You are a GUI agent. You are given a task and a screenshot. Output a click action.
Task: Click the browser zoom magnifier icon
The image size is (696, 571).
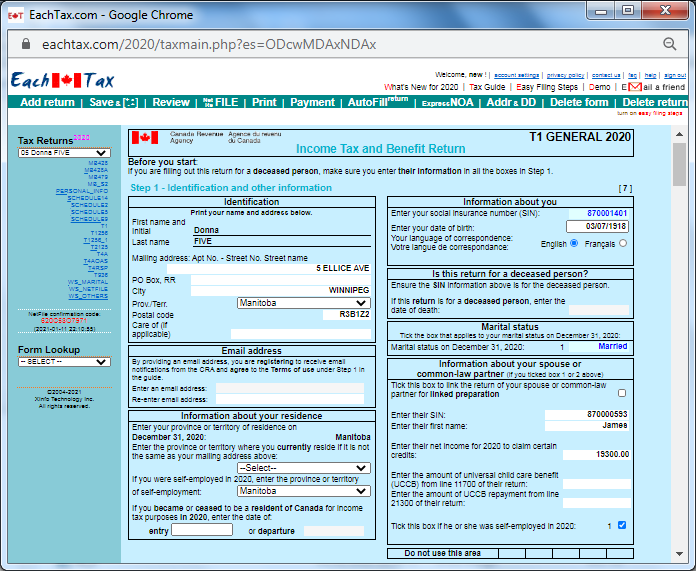pyautogui.click(x=670, y=44)
